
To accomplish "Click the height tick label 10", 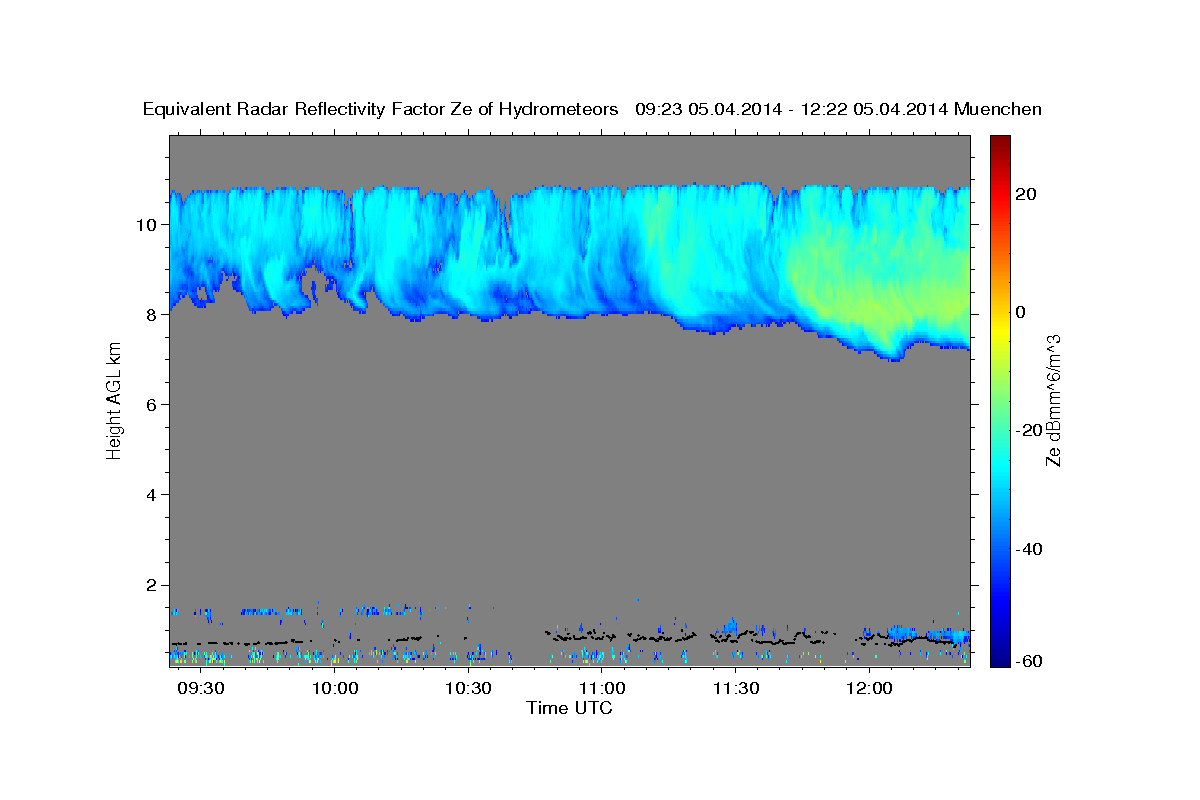I will pyautogui.click(x=147, y=224).
